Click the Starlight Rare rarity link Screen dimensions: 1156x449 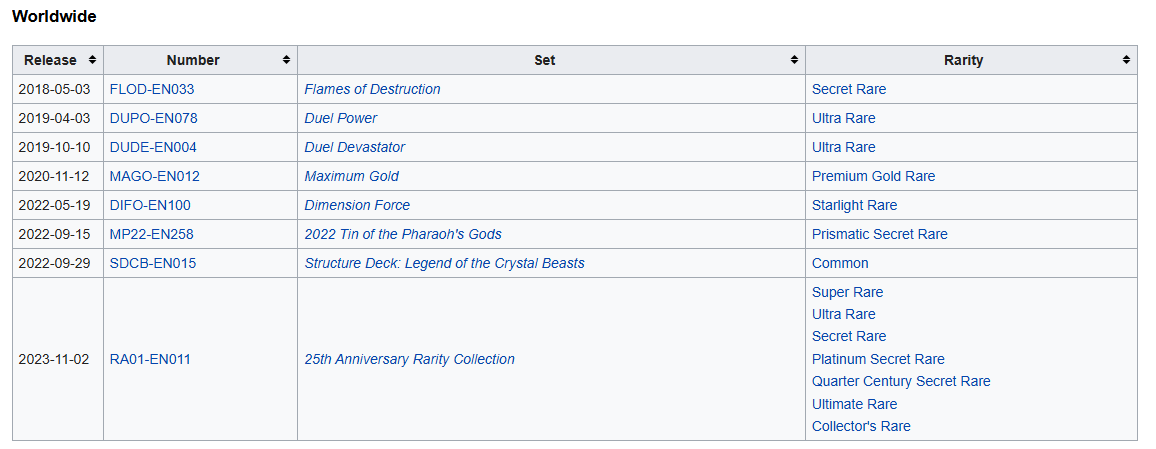(x=854, y=205)
